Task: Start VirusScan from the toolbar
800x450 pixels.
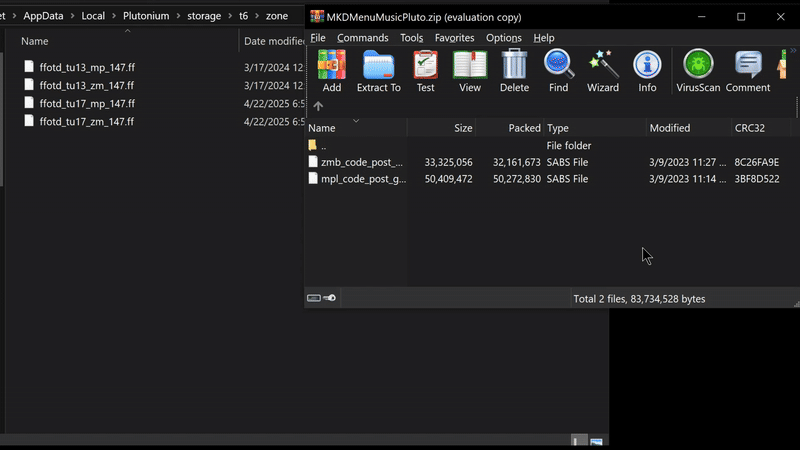Action: (698, 70)
